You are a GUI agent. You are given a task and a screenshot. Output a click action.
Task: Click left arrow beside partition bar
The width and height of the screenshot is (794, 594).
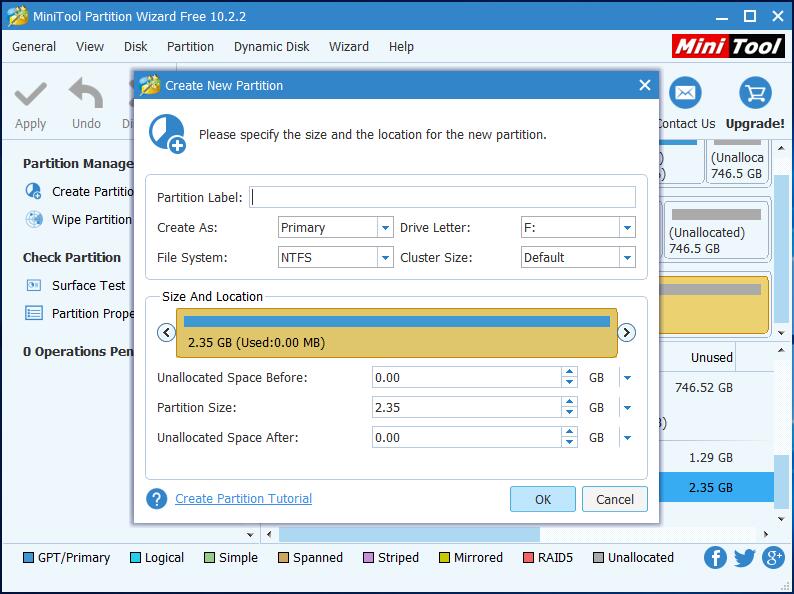[166, 333]
